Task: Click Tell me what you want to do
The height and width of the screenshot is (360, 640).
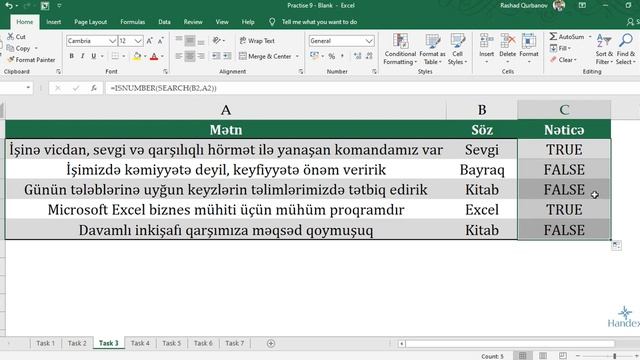Action: pyautogui.click(x=319, y=22)
